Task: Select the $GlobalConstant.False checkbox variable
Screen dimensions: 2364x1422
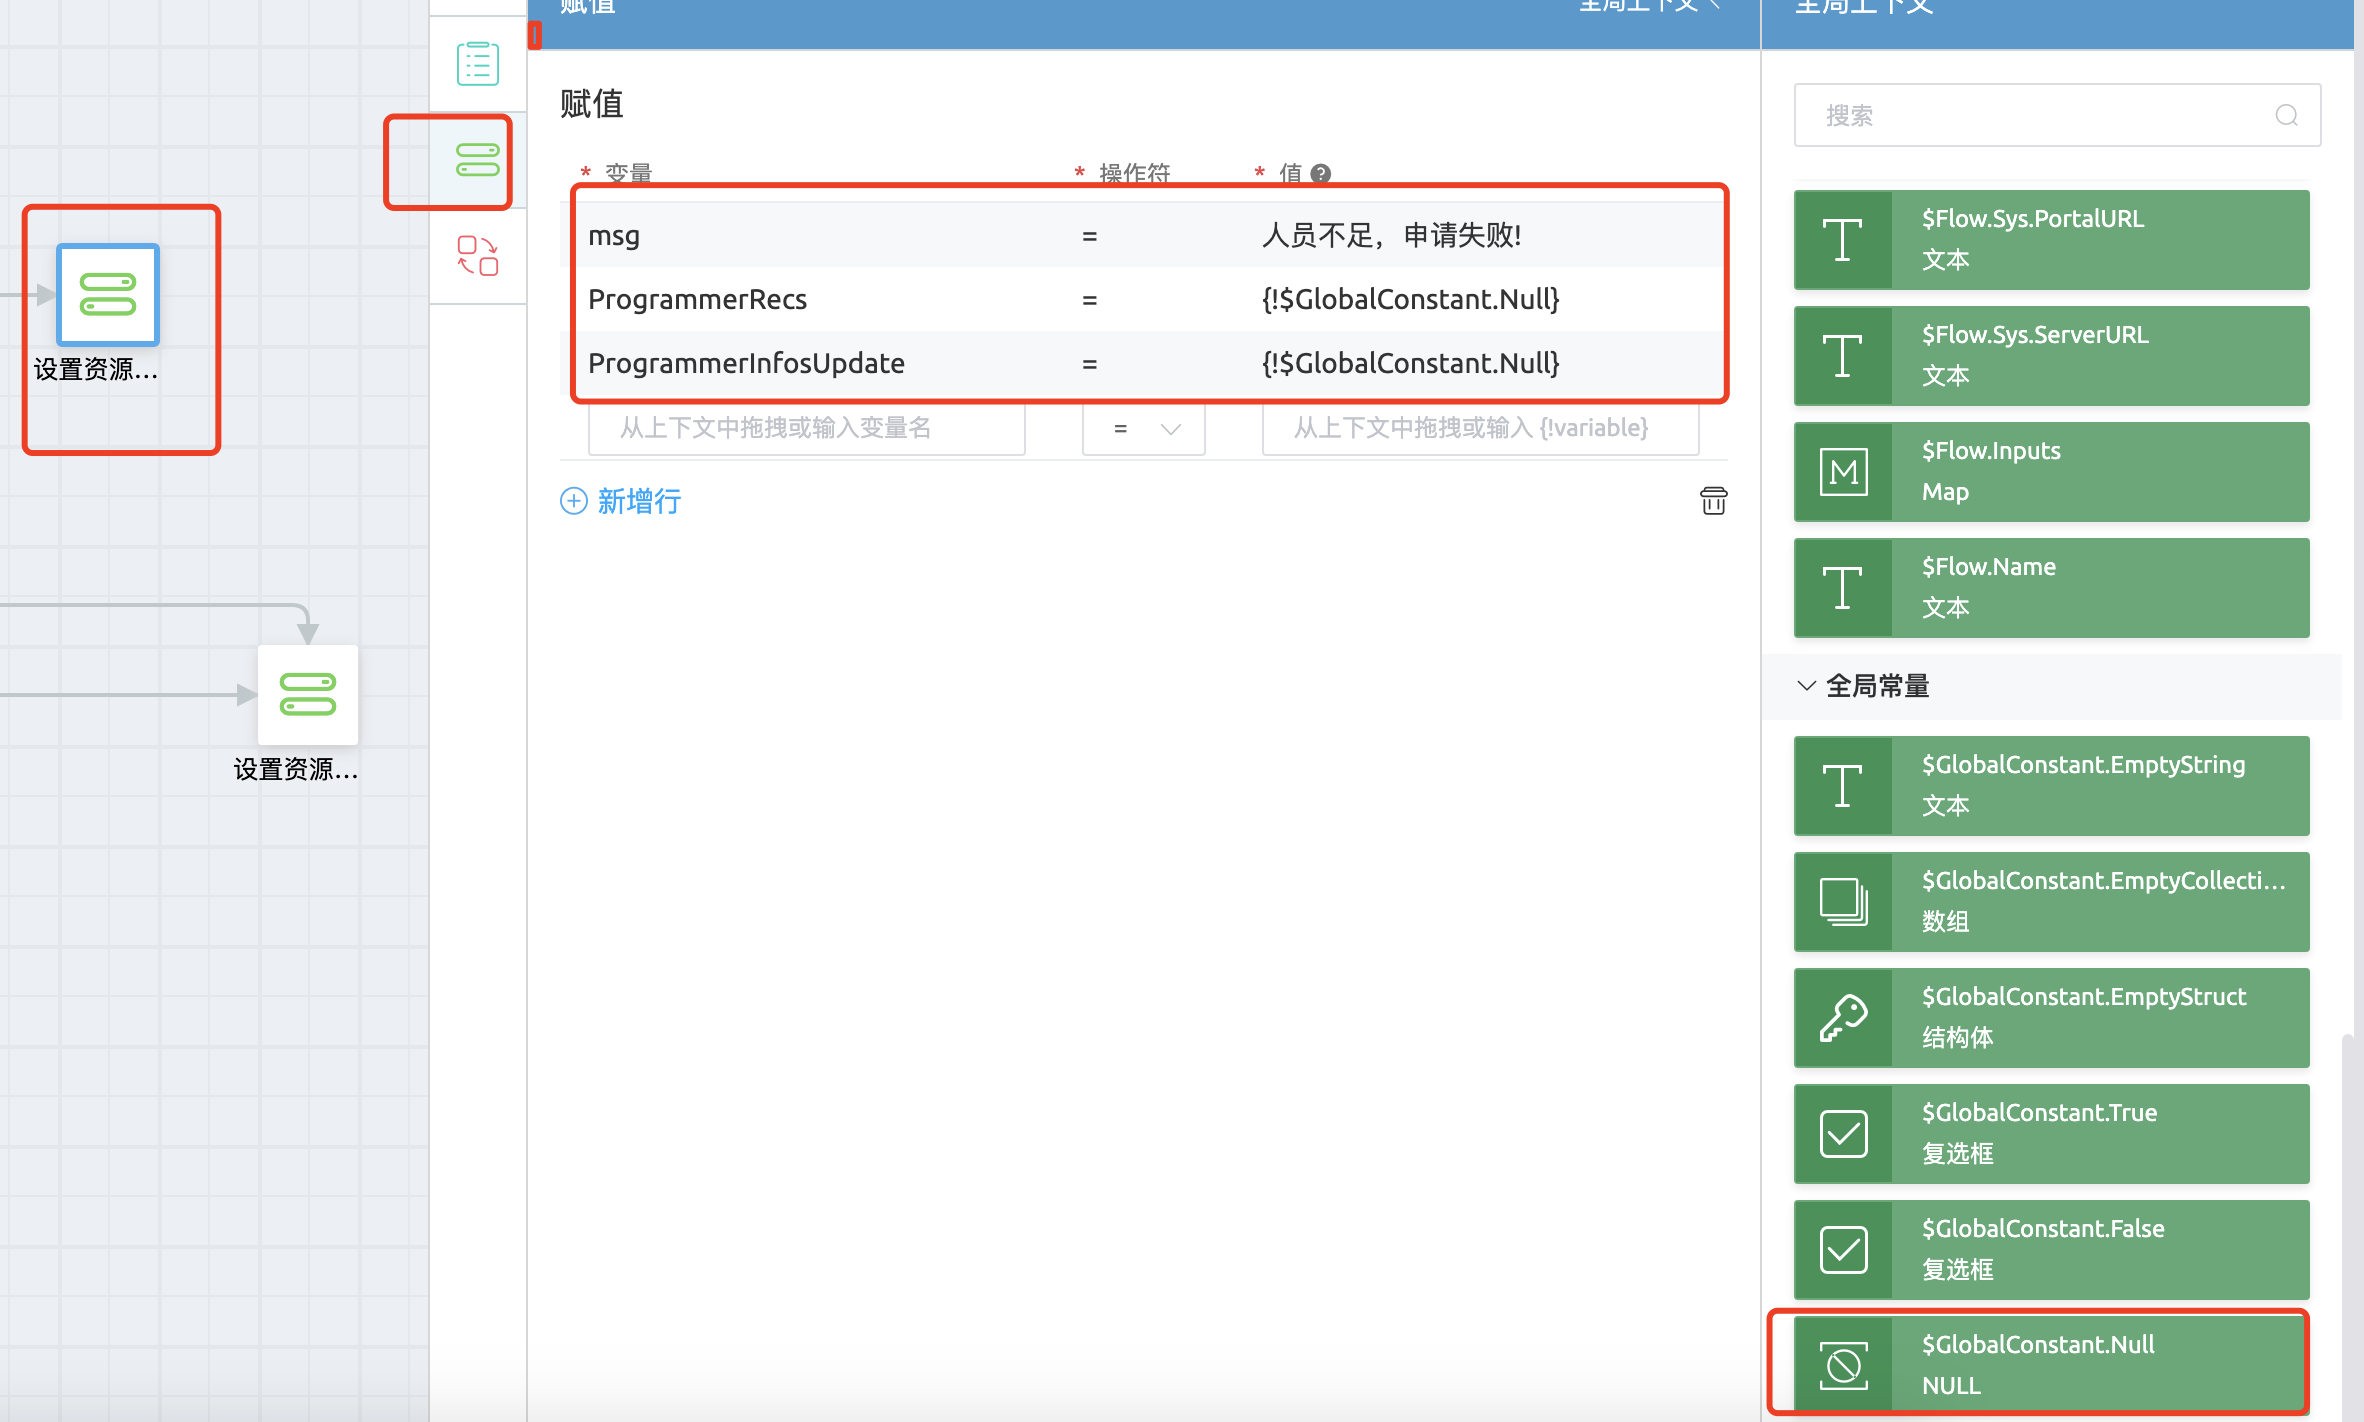Action: tap(2050, 1249)
